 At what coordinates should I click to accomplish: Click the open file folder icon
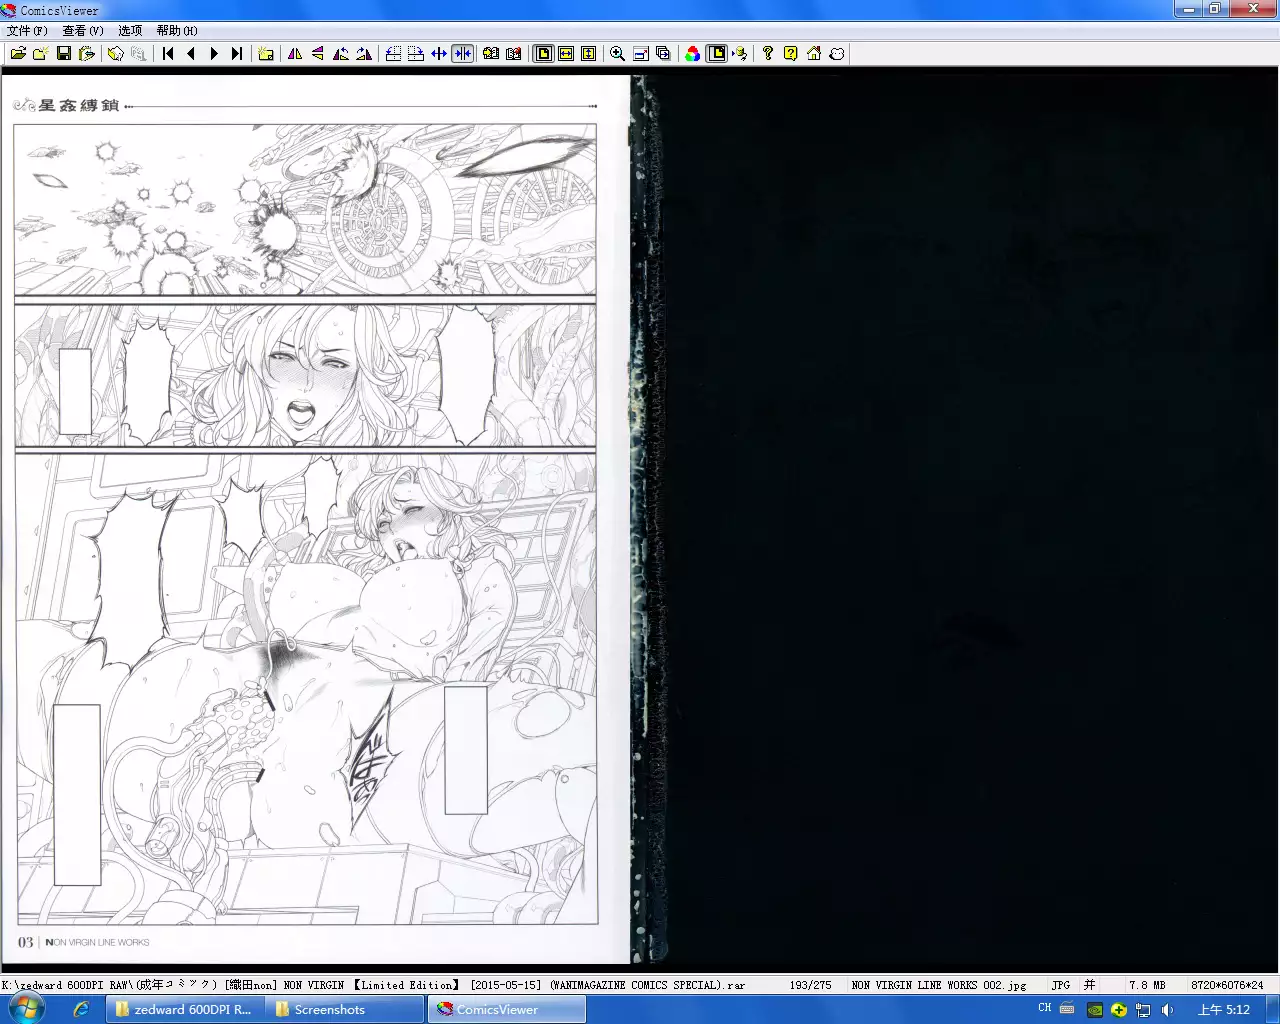click(x=18, y=54)
